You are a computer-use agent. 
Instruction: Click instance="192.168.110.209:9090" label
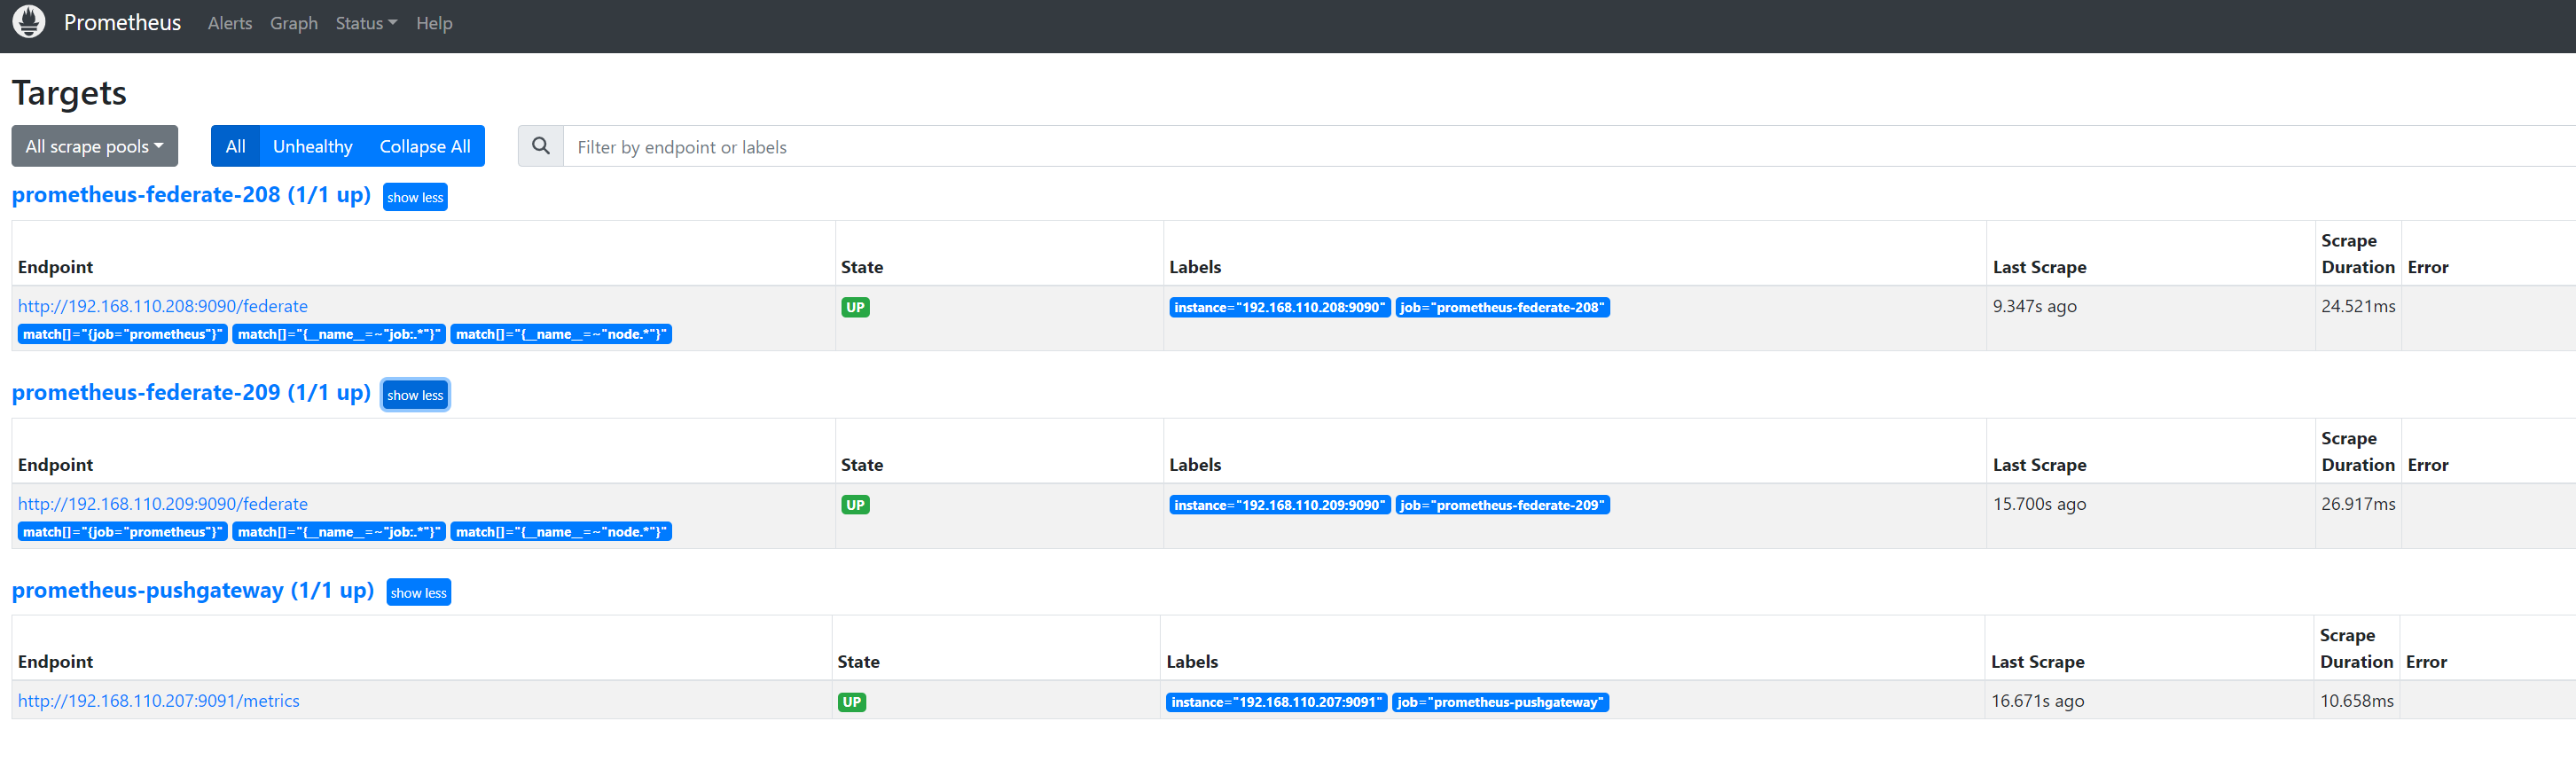point(1280,505)
